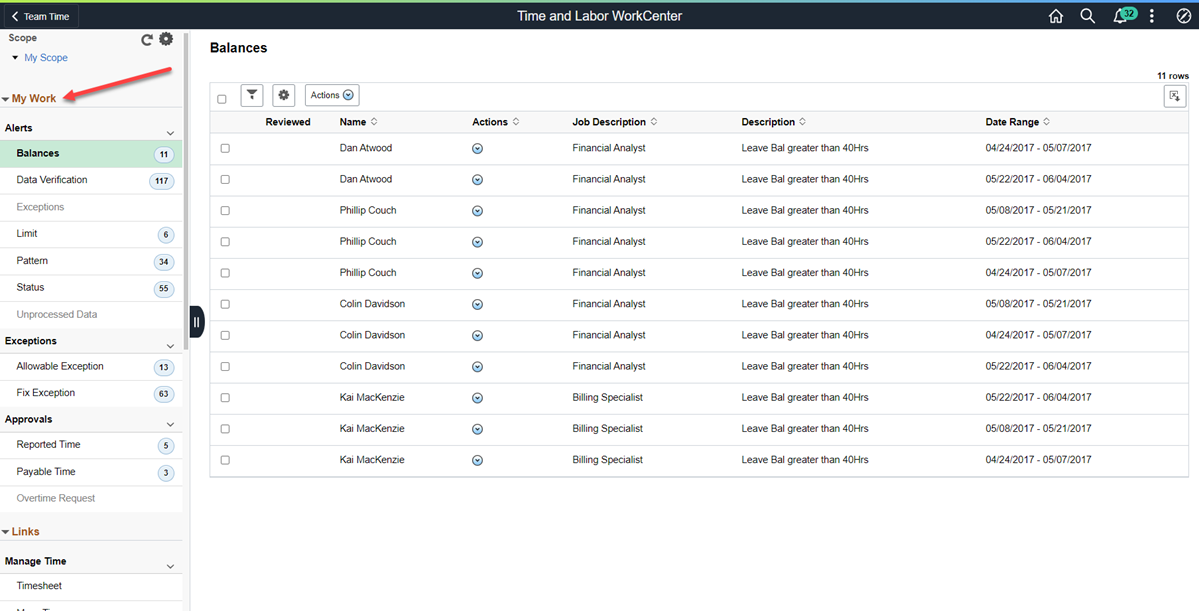Click the left panel vertical scrollbar
Viewport: 1199px width, 611px height.
(x=186, y=191)
